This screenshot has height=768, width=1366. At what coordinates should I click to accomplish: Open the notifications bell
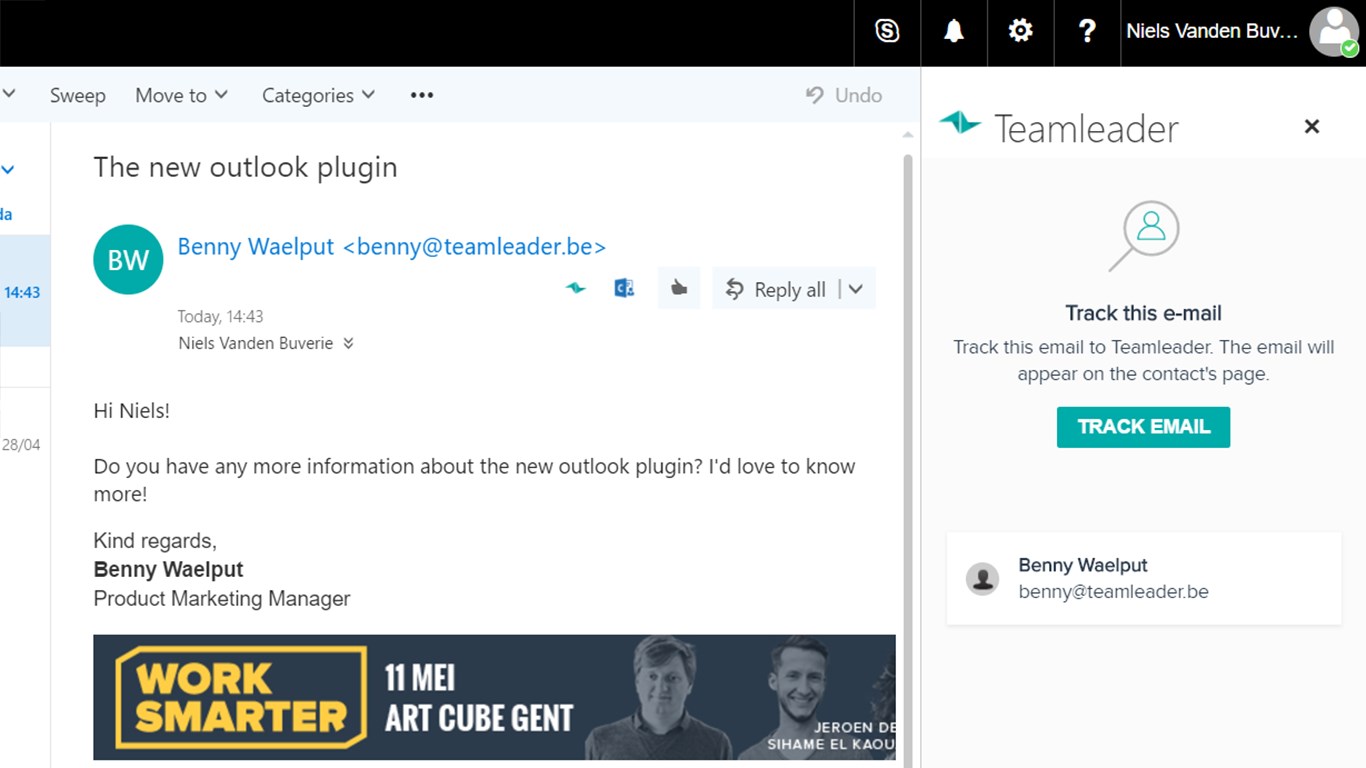tap(954, 31)
